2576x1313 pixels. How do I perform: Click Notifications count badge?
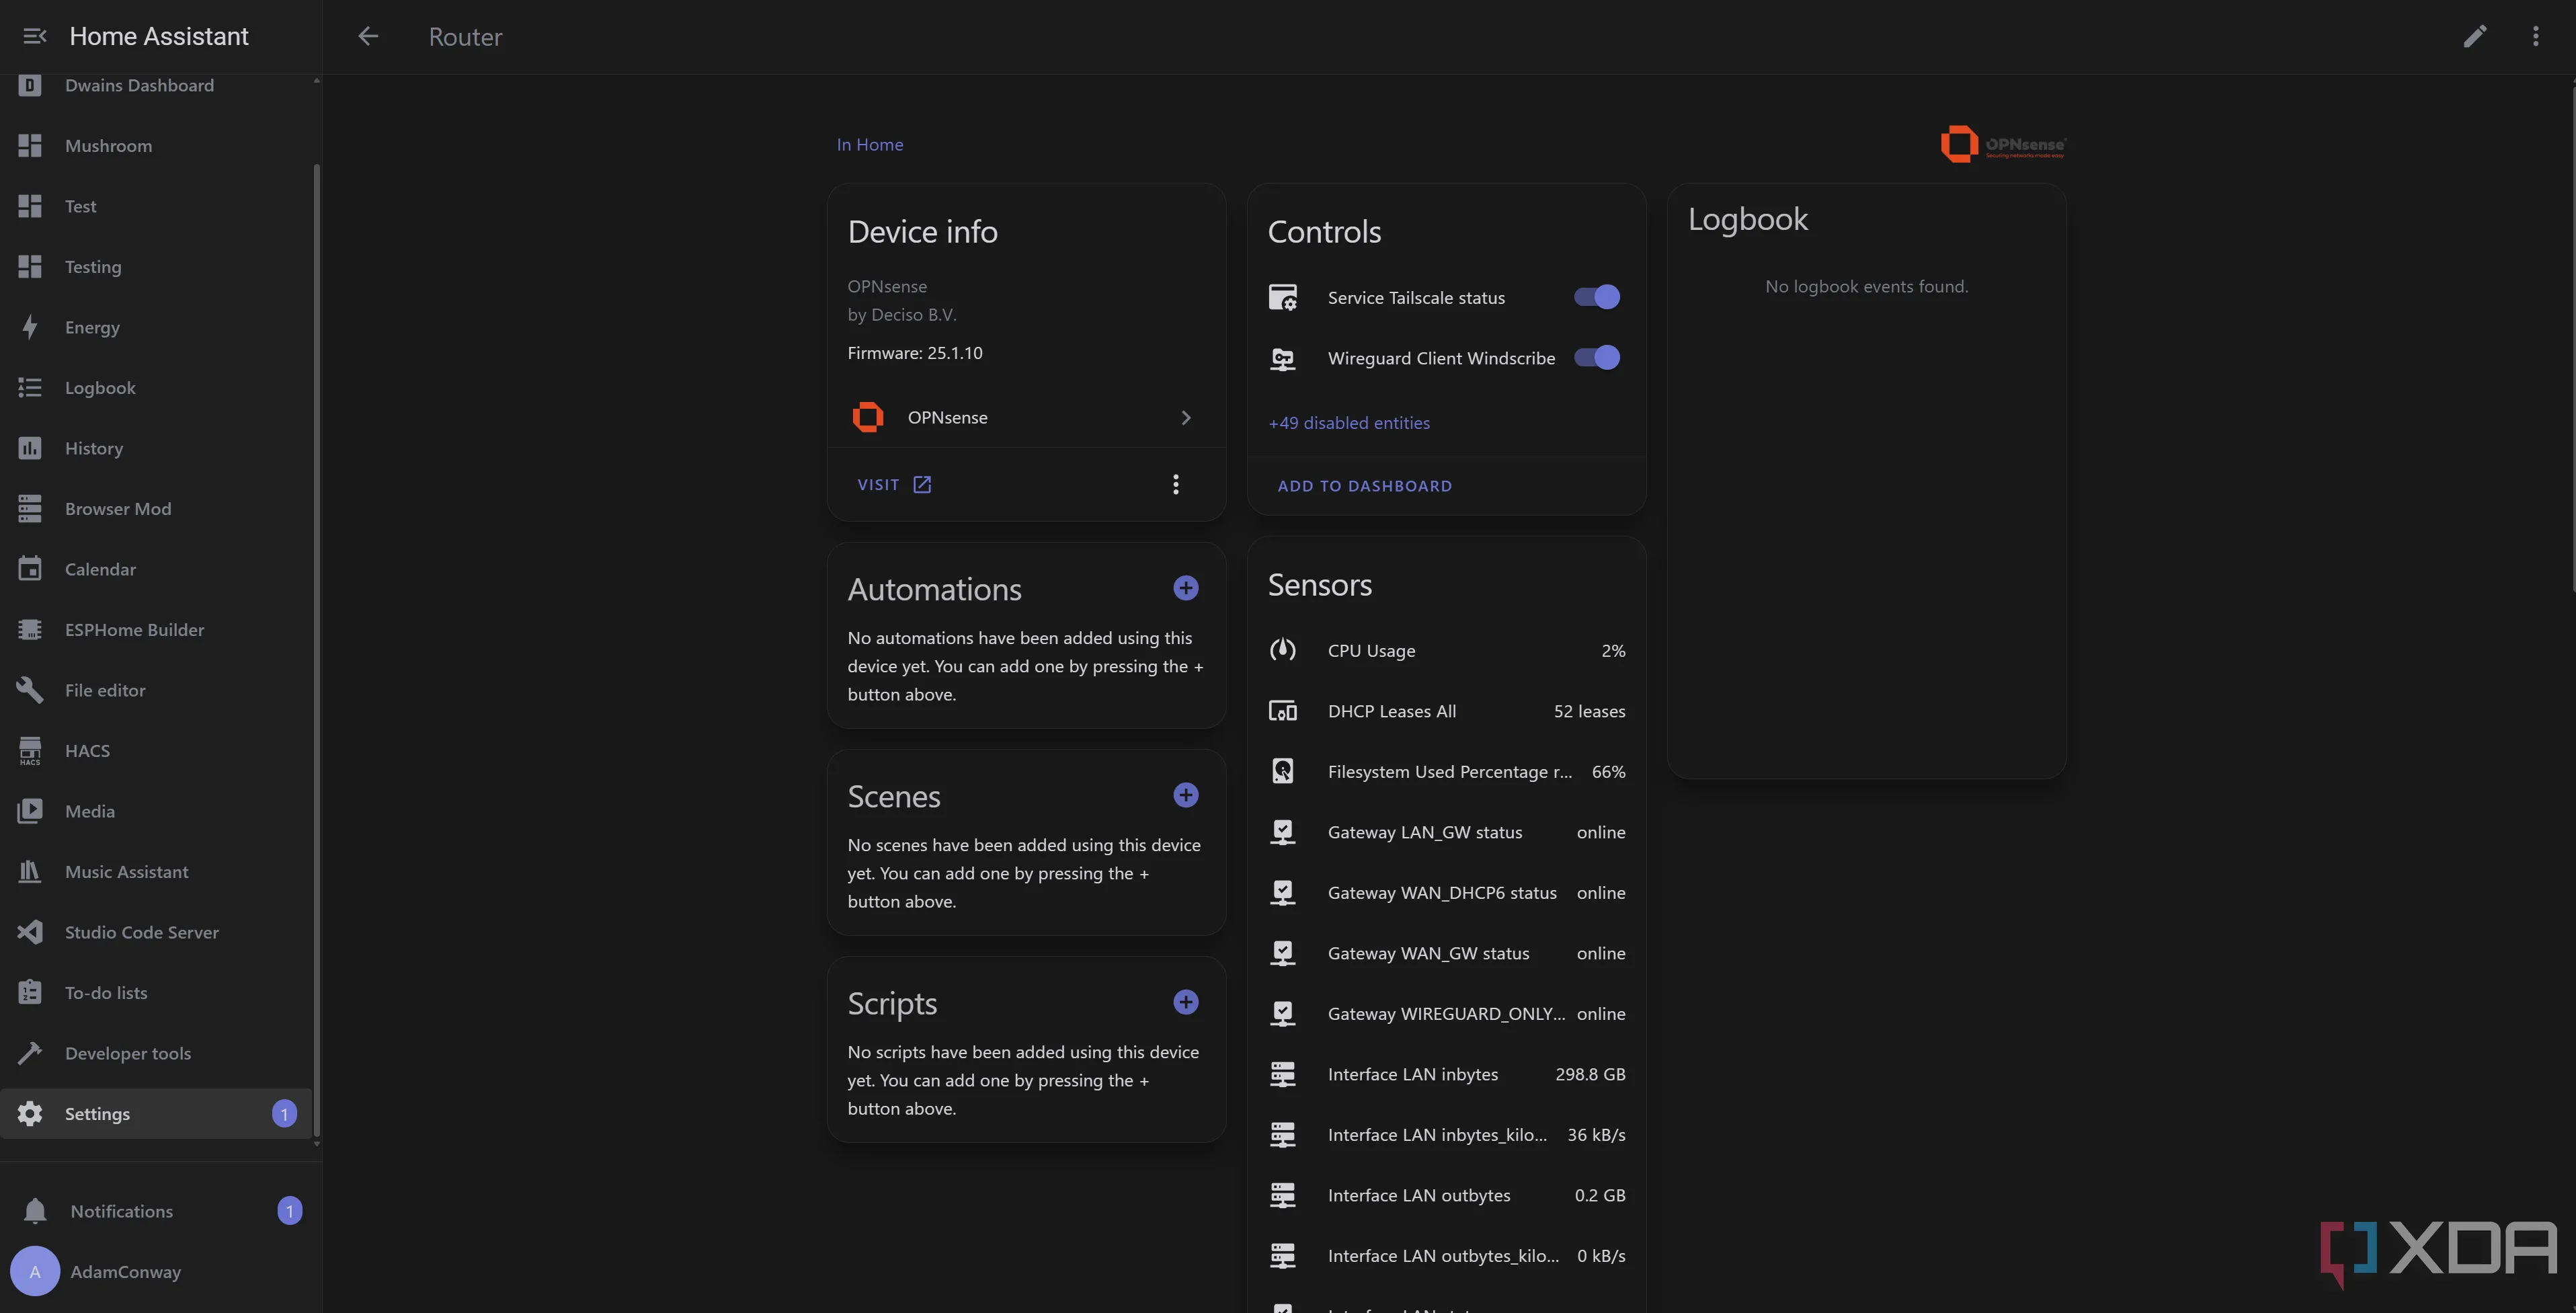(x=290, y=1211)
